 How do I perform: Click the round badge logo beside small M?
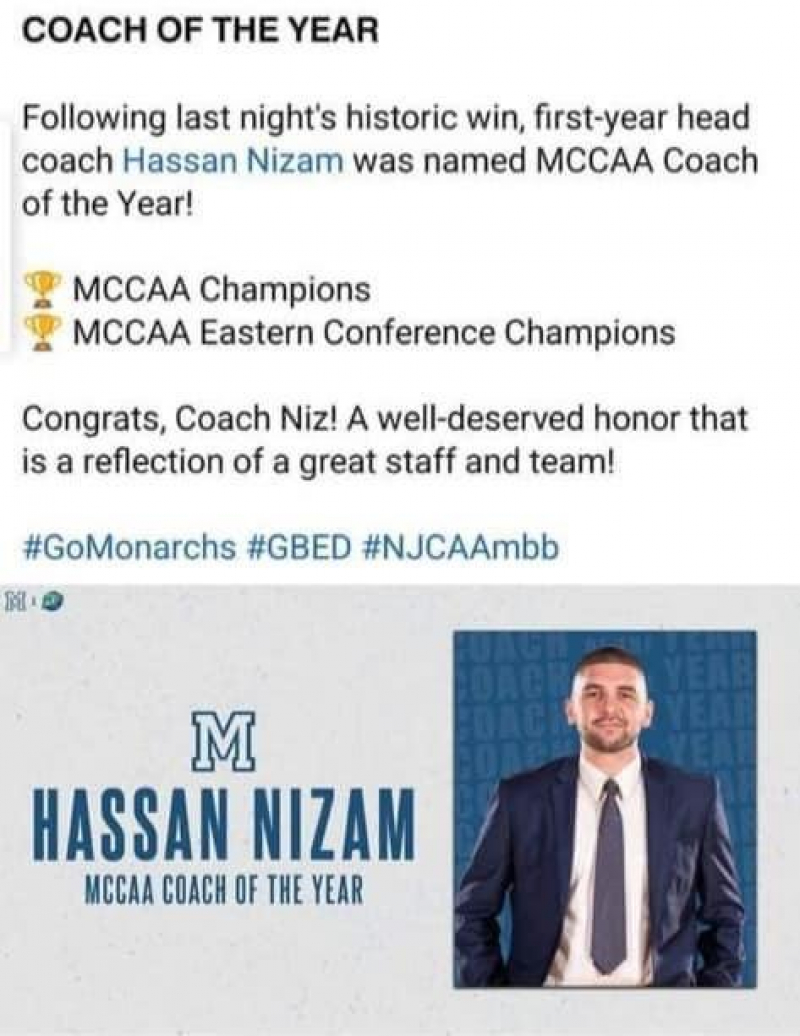click(51, 602)
